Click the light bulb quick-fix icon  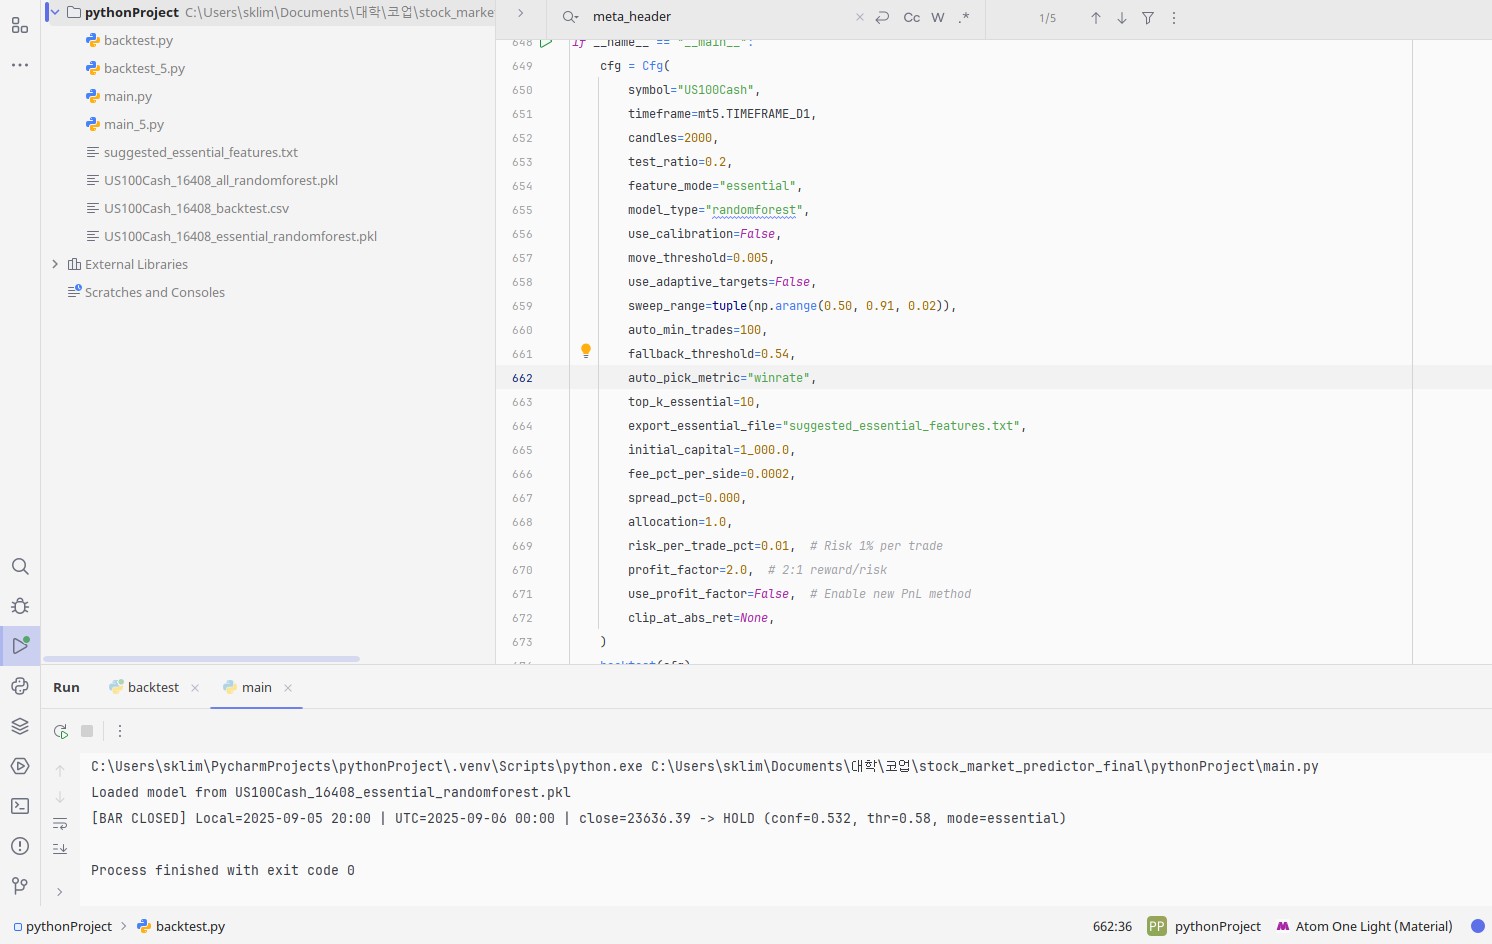[x=586, y=351]
